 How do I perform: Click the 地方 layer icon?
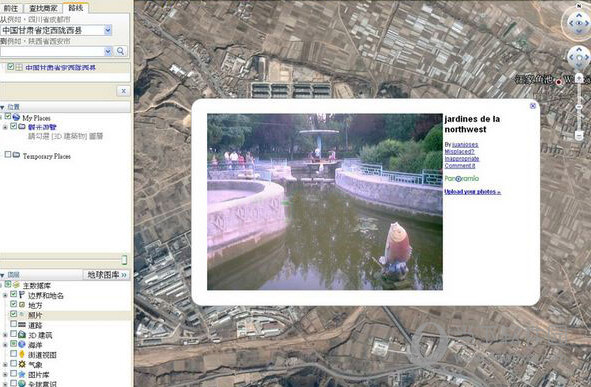pyautogui.click(x=22, y=304)
